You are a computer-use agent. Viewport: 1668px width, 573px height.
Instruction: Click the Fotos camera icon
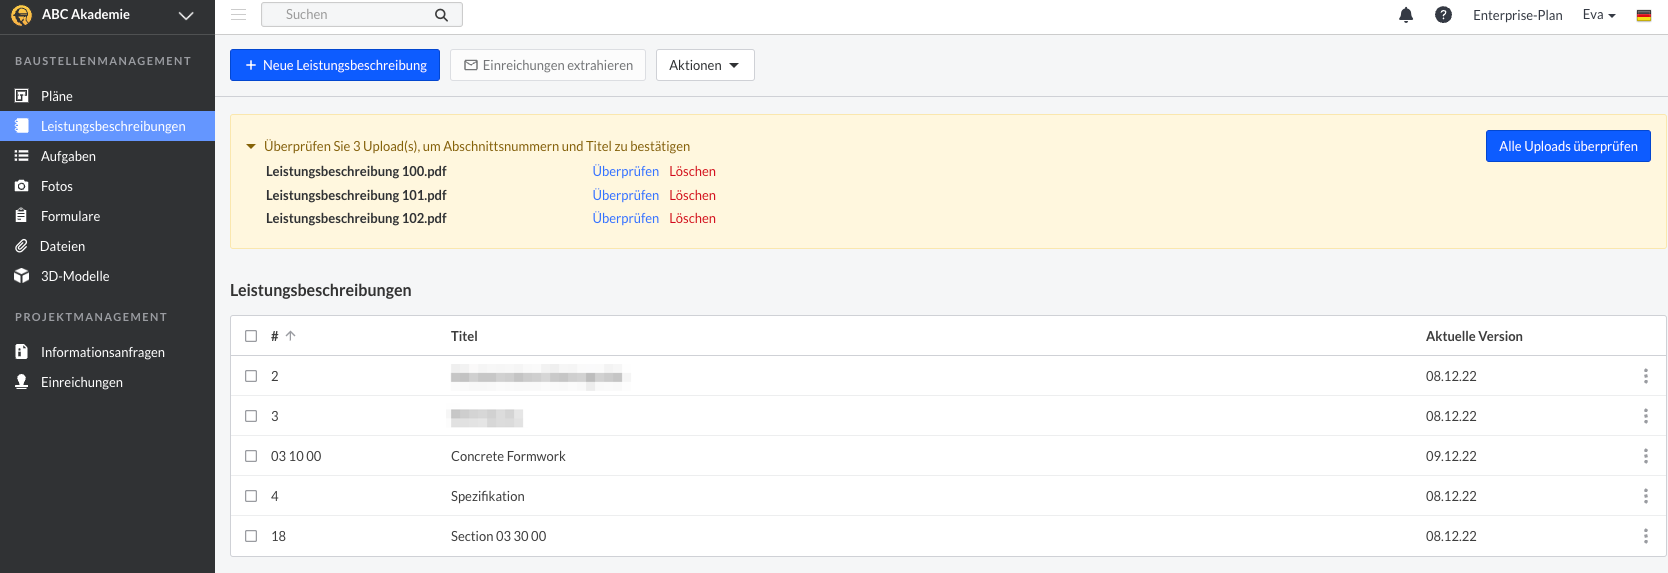tap(21, 186)
